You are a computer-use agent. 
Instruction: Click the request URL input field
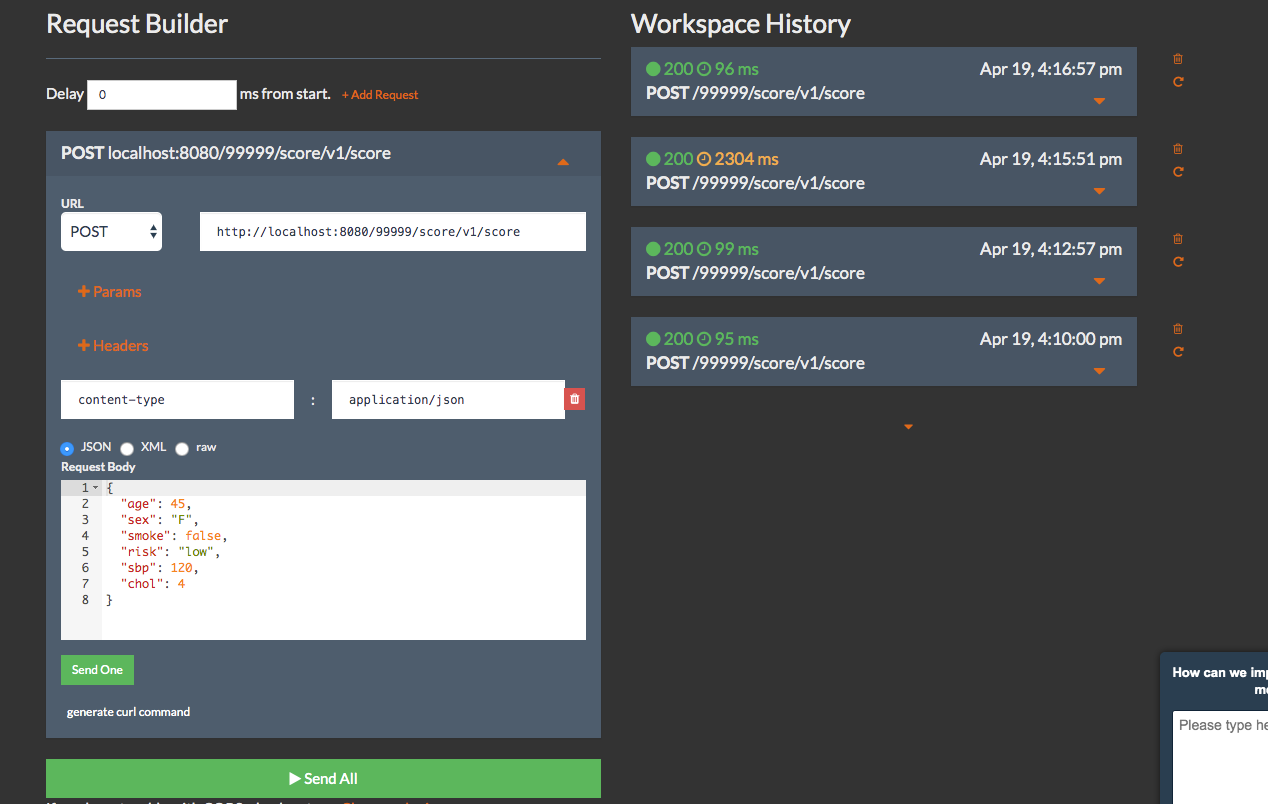pos(393,231)
